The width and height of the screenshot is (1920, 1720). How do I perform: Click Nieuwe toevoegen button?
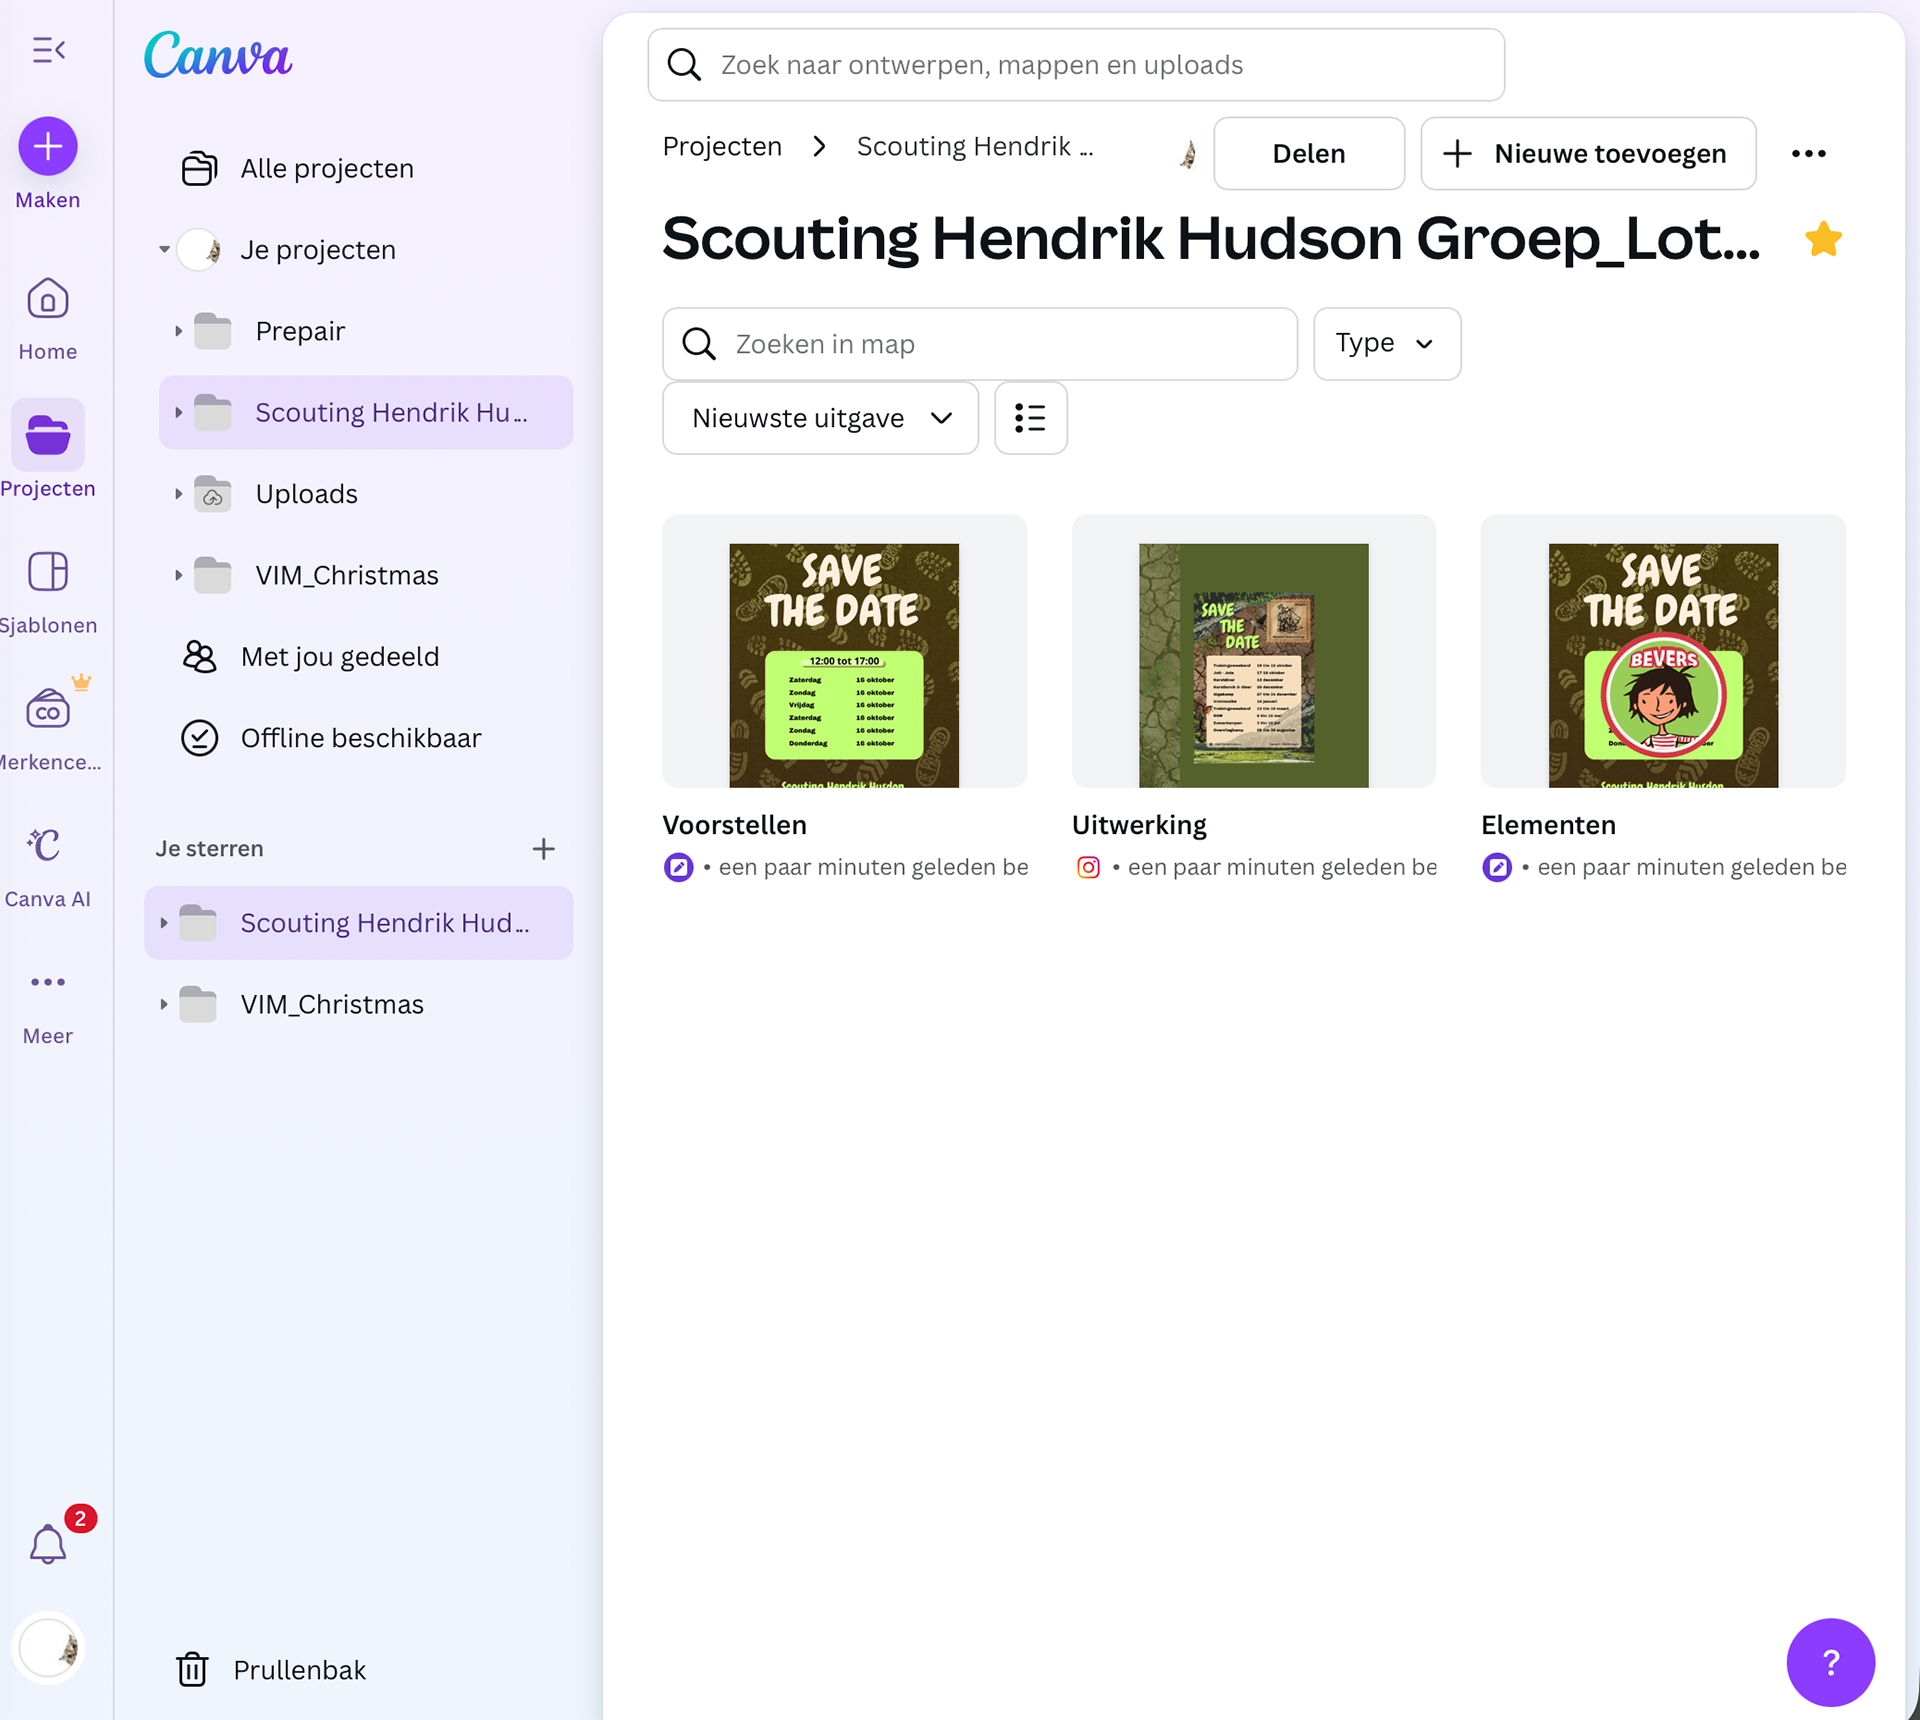click(1587, 154)
